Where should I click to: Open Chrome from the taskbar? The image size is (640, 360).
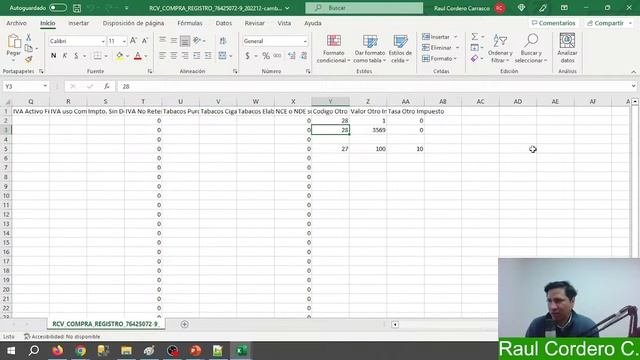coord(80,351)
